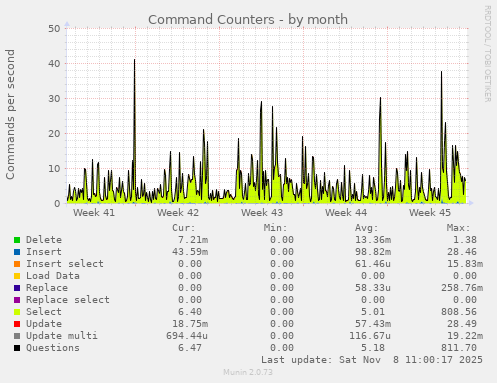Click the Update average value 57.43m

pyautogui.click(x=373, y=324)
